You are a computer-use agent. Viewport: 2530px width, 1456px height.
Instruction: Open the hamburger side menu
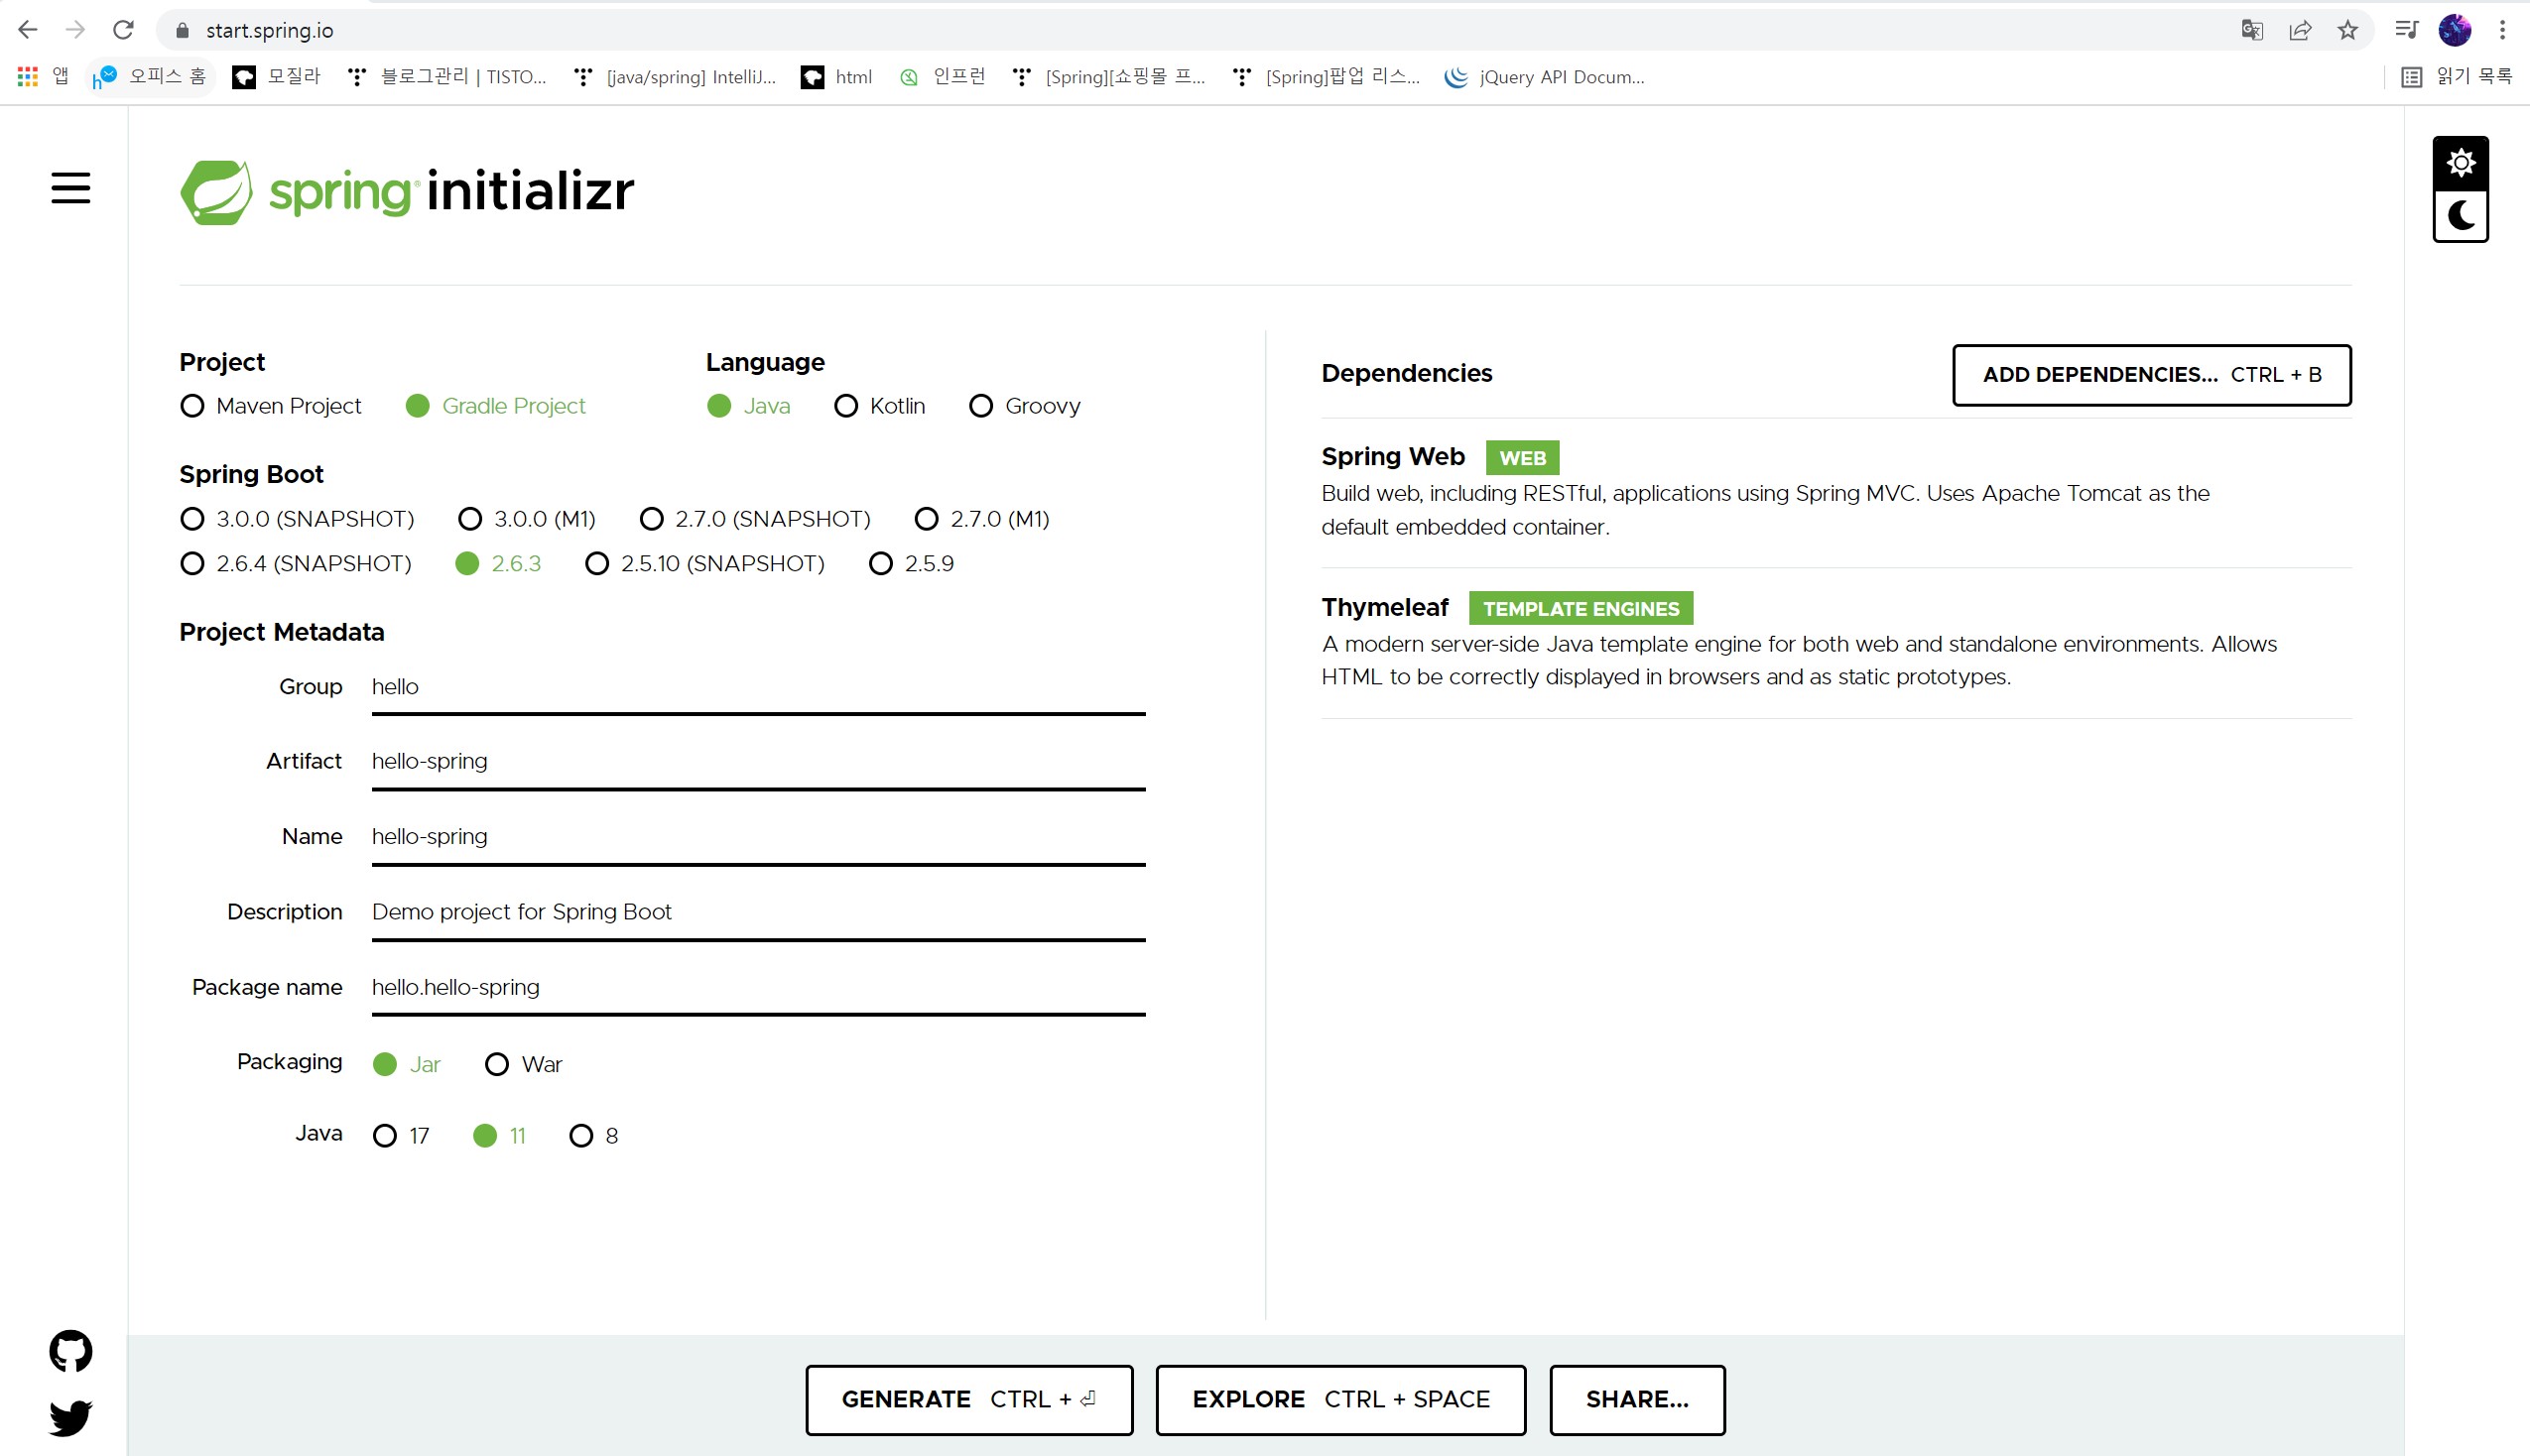(70, 187)
